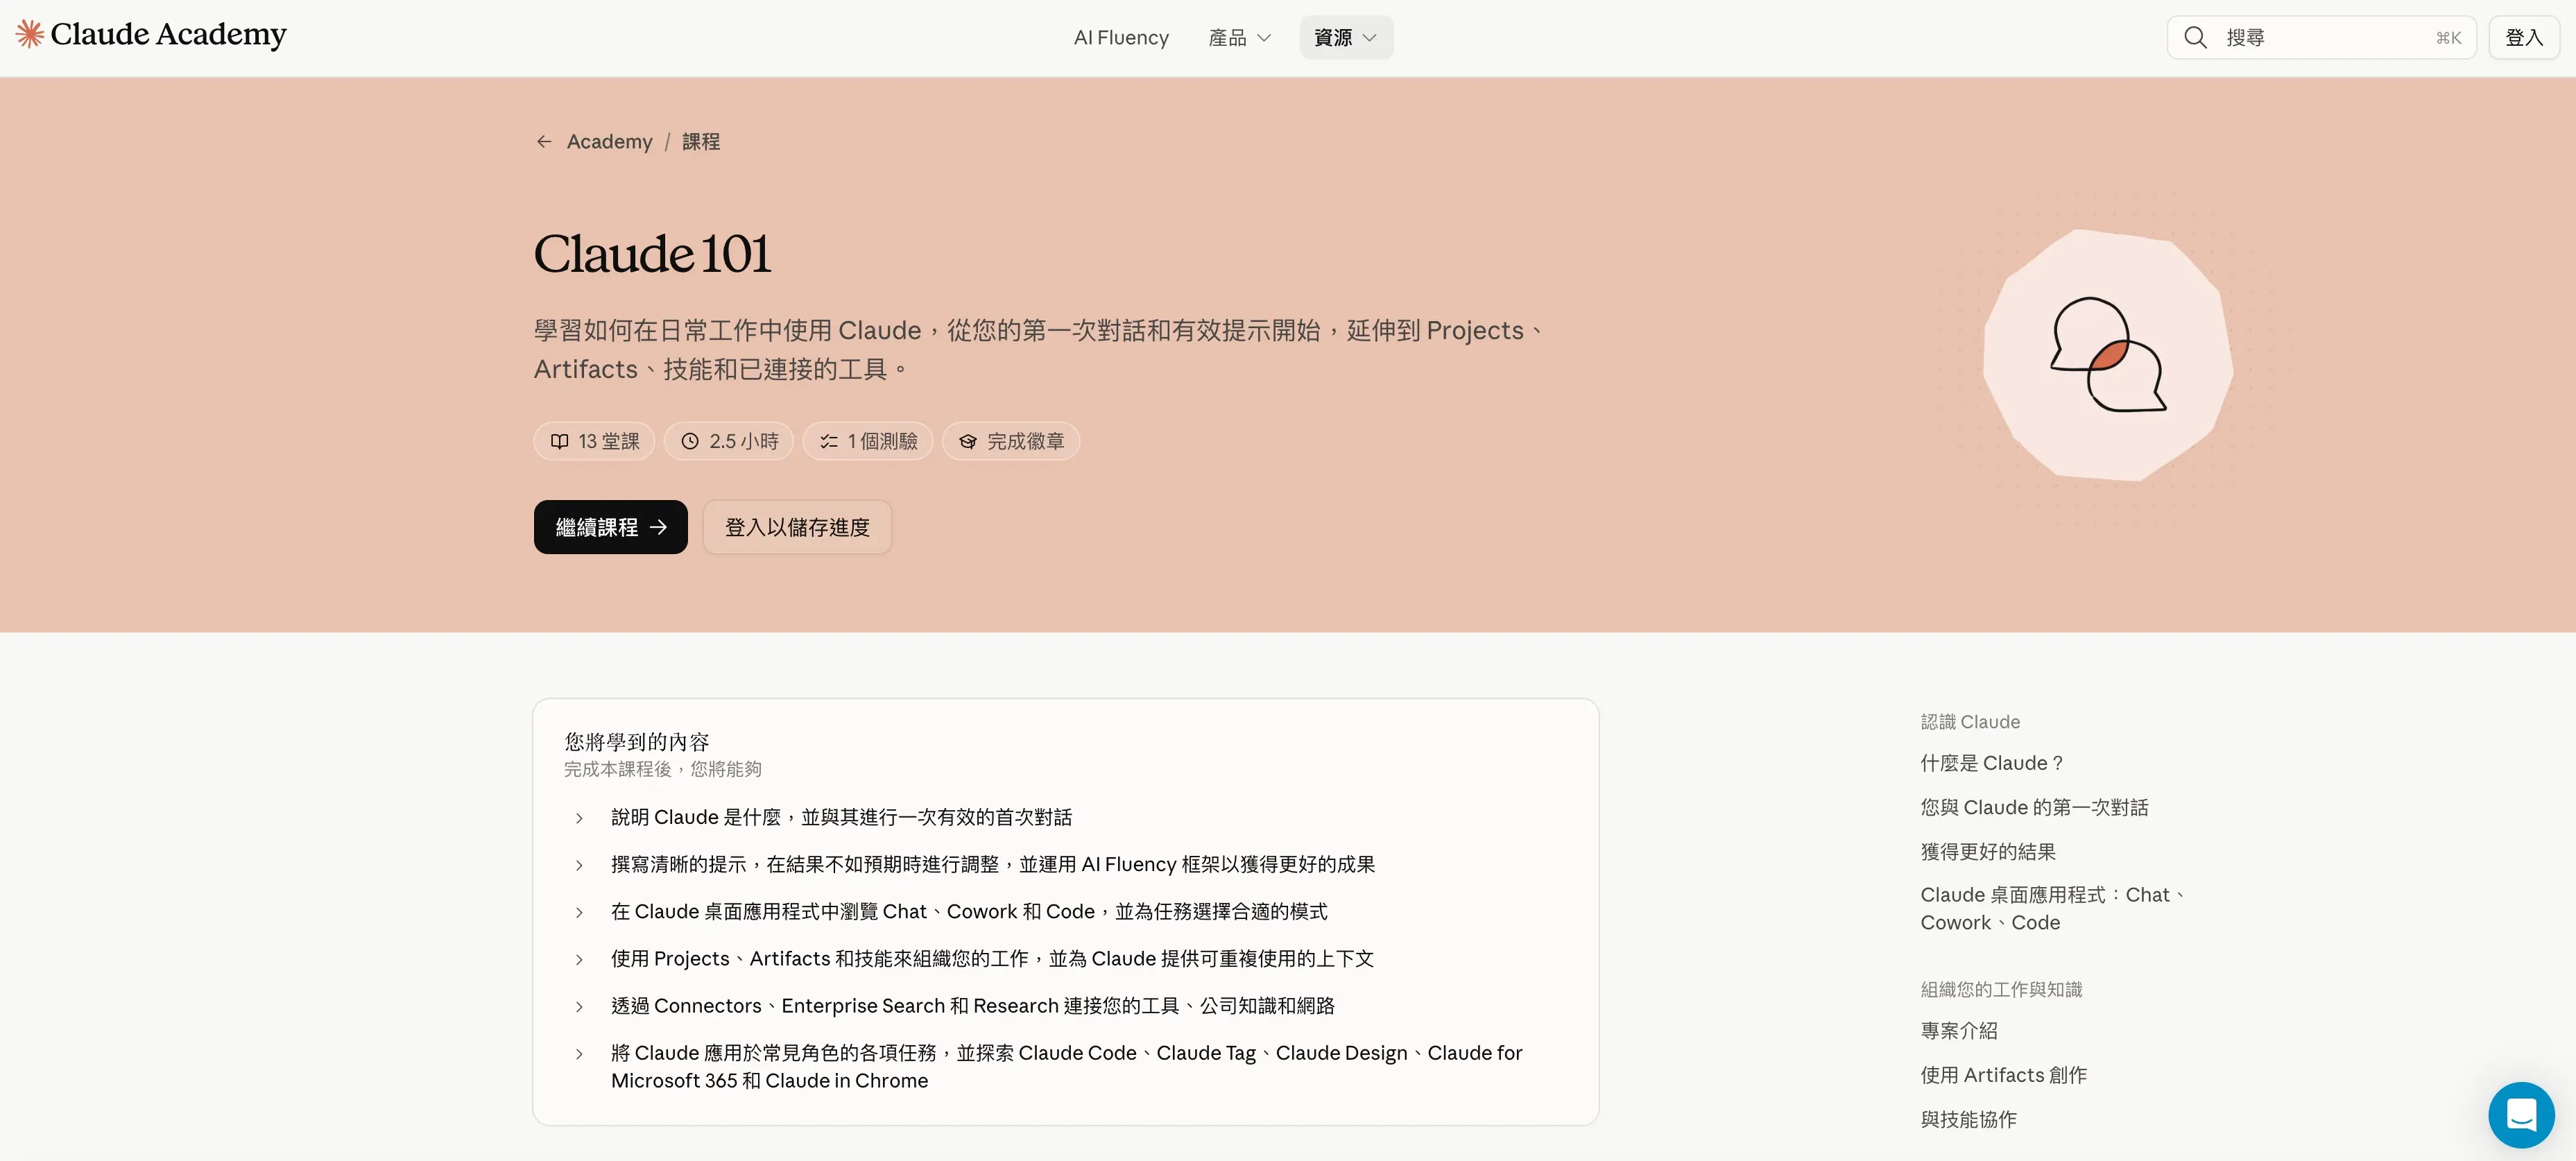Expand the 資源 navigation dropdown
The height and width of the screenshot is (1161, 2576).
(1346, 38)
